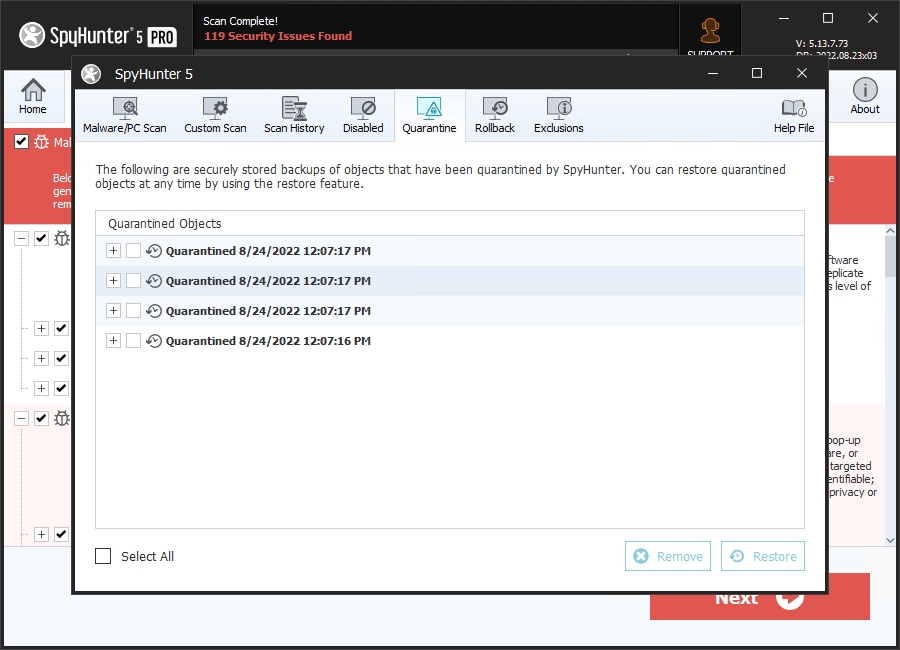900x650 pixels.
Task: Click the Home icon in main window
Action: tap(33, 97)
